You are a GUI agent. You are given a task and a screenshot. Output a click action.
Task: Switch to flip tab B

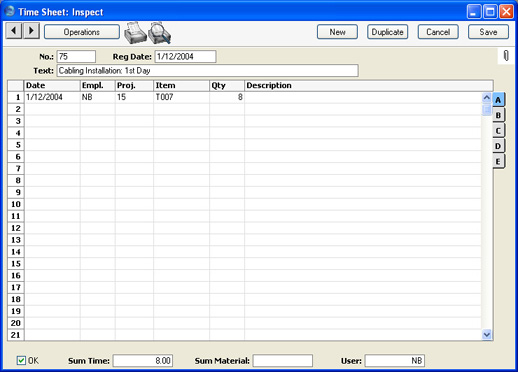498,115
